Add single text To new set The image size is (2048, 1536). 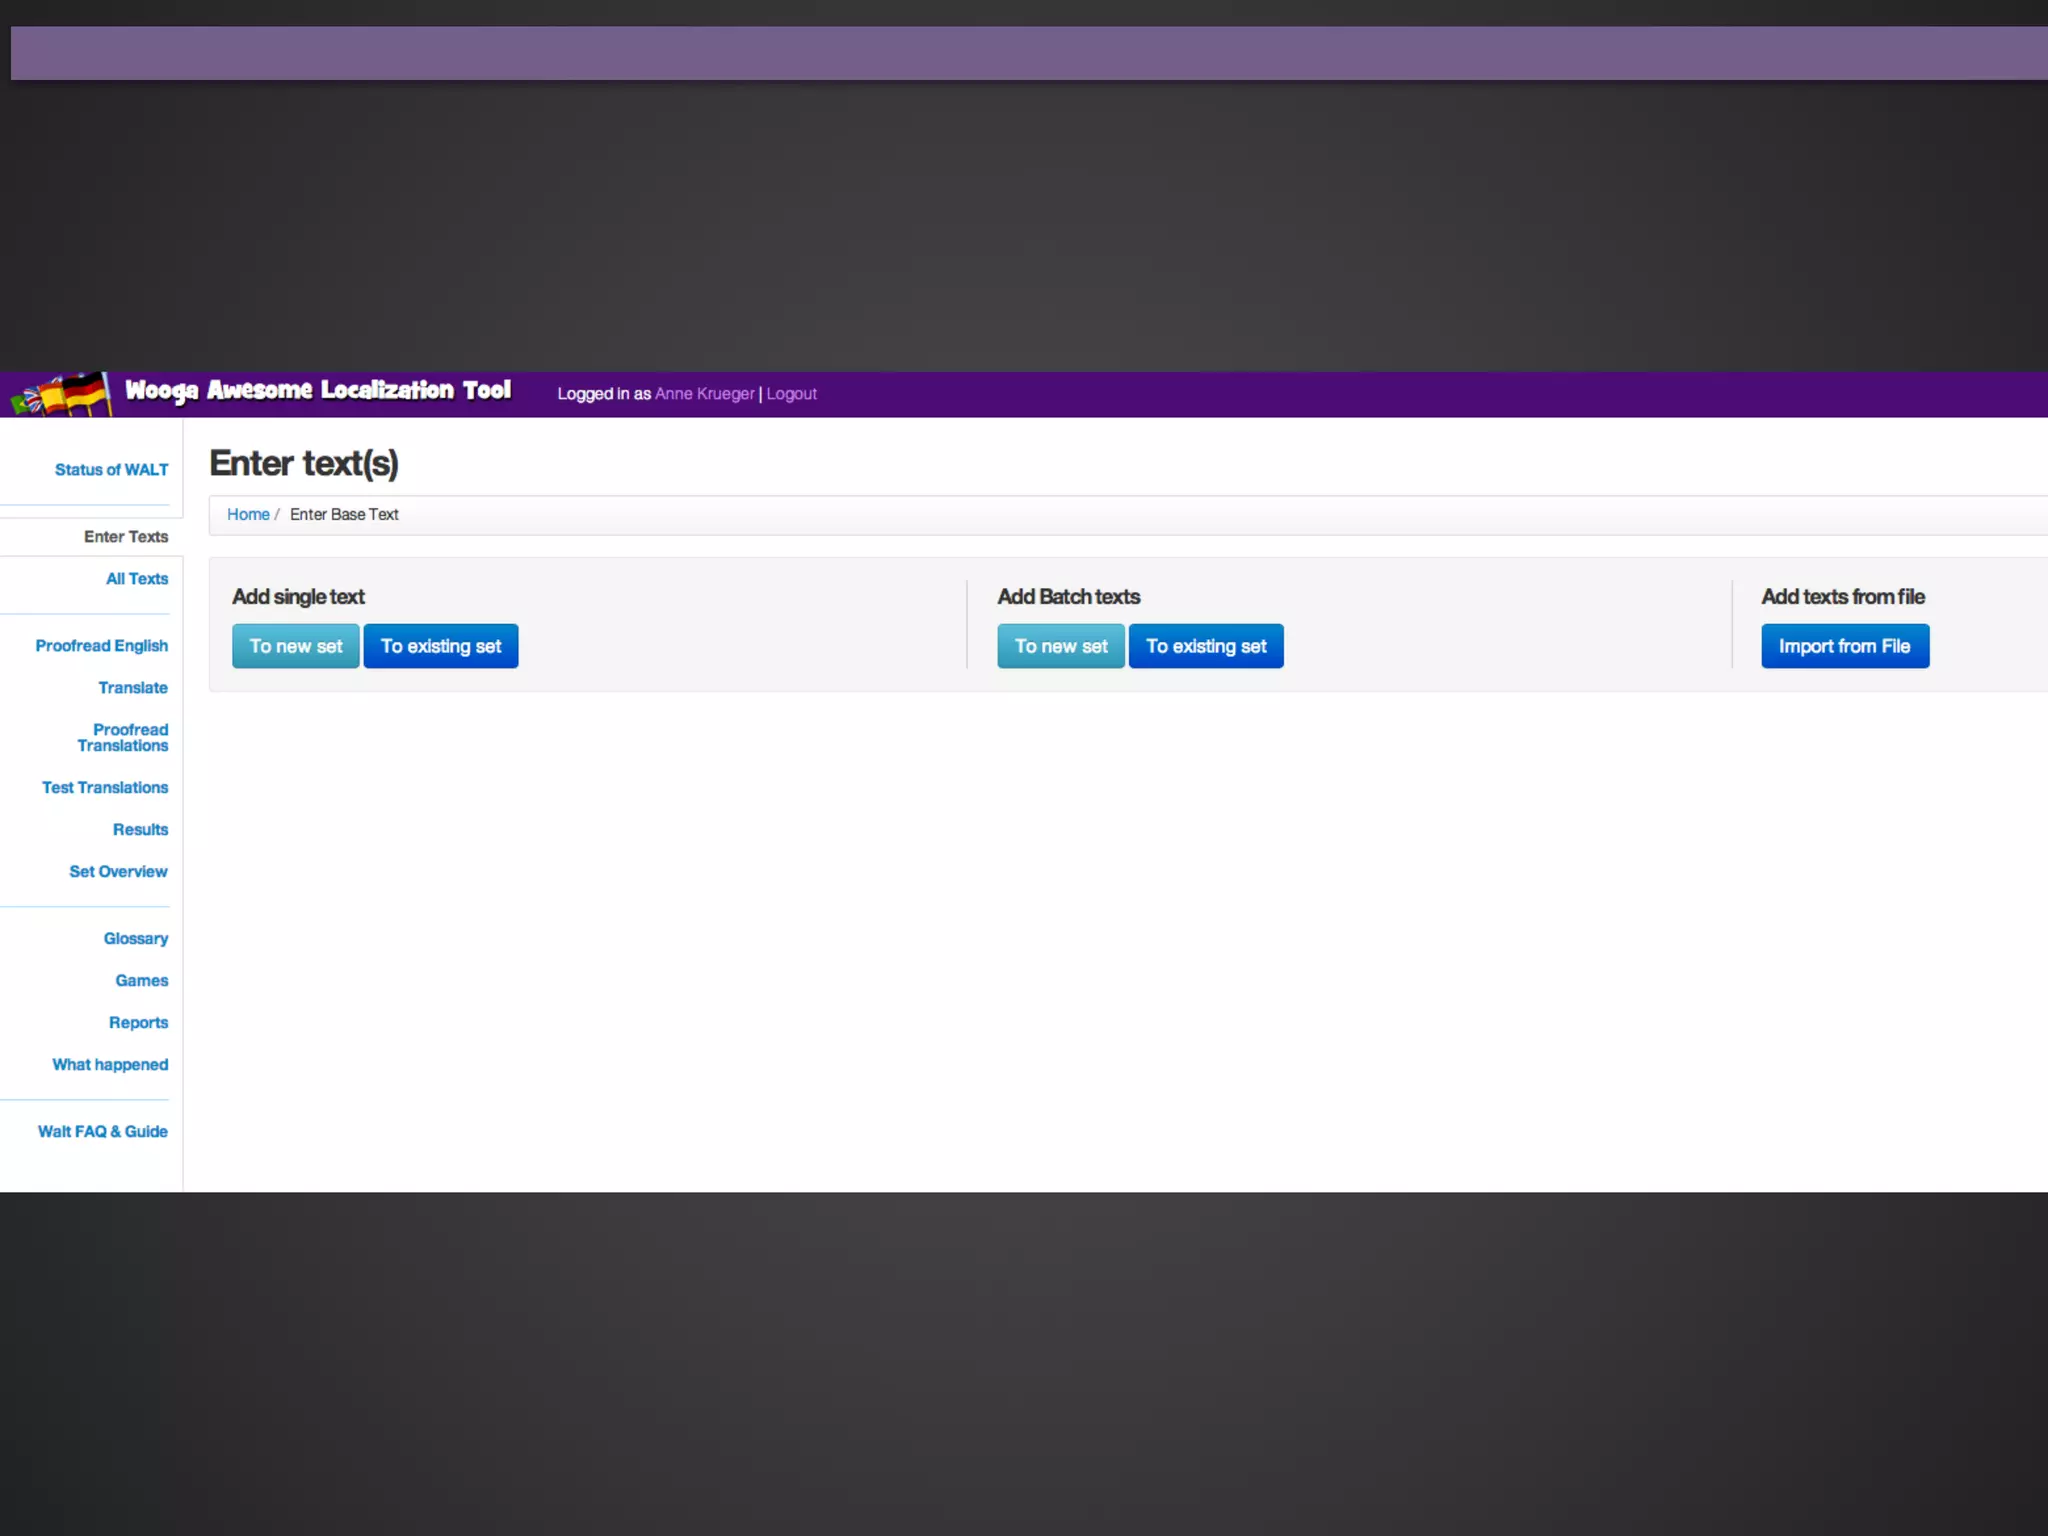295,647
